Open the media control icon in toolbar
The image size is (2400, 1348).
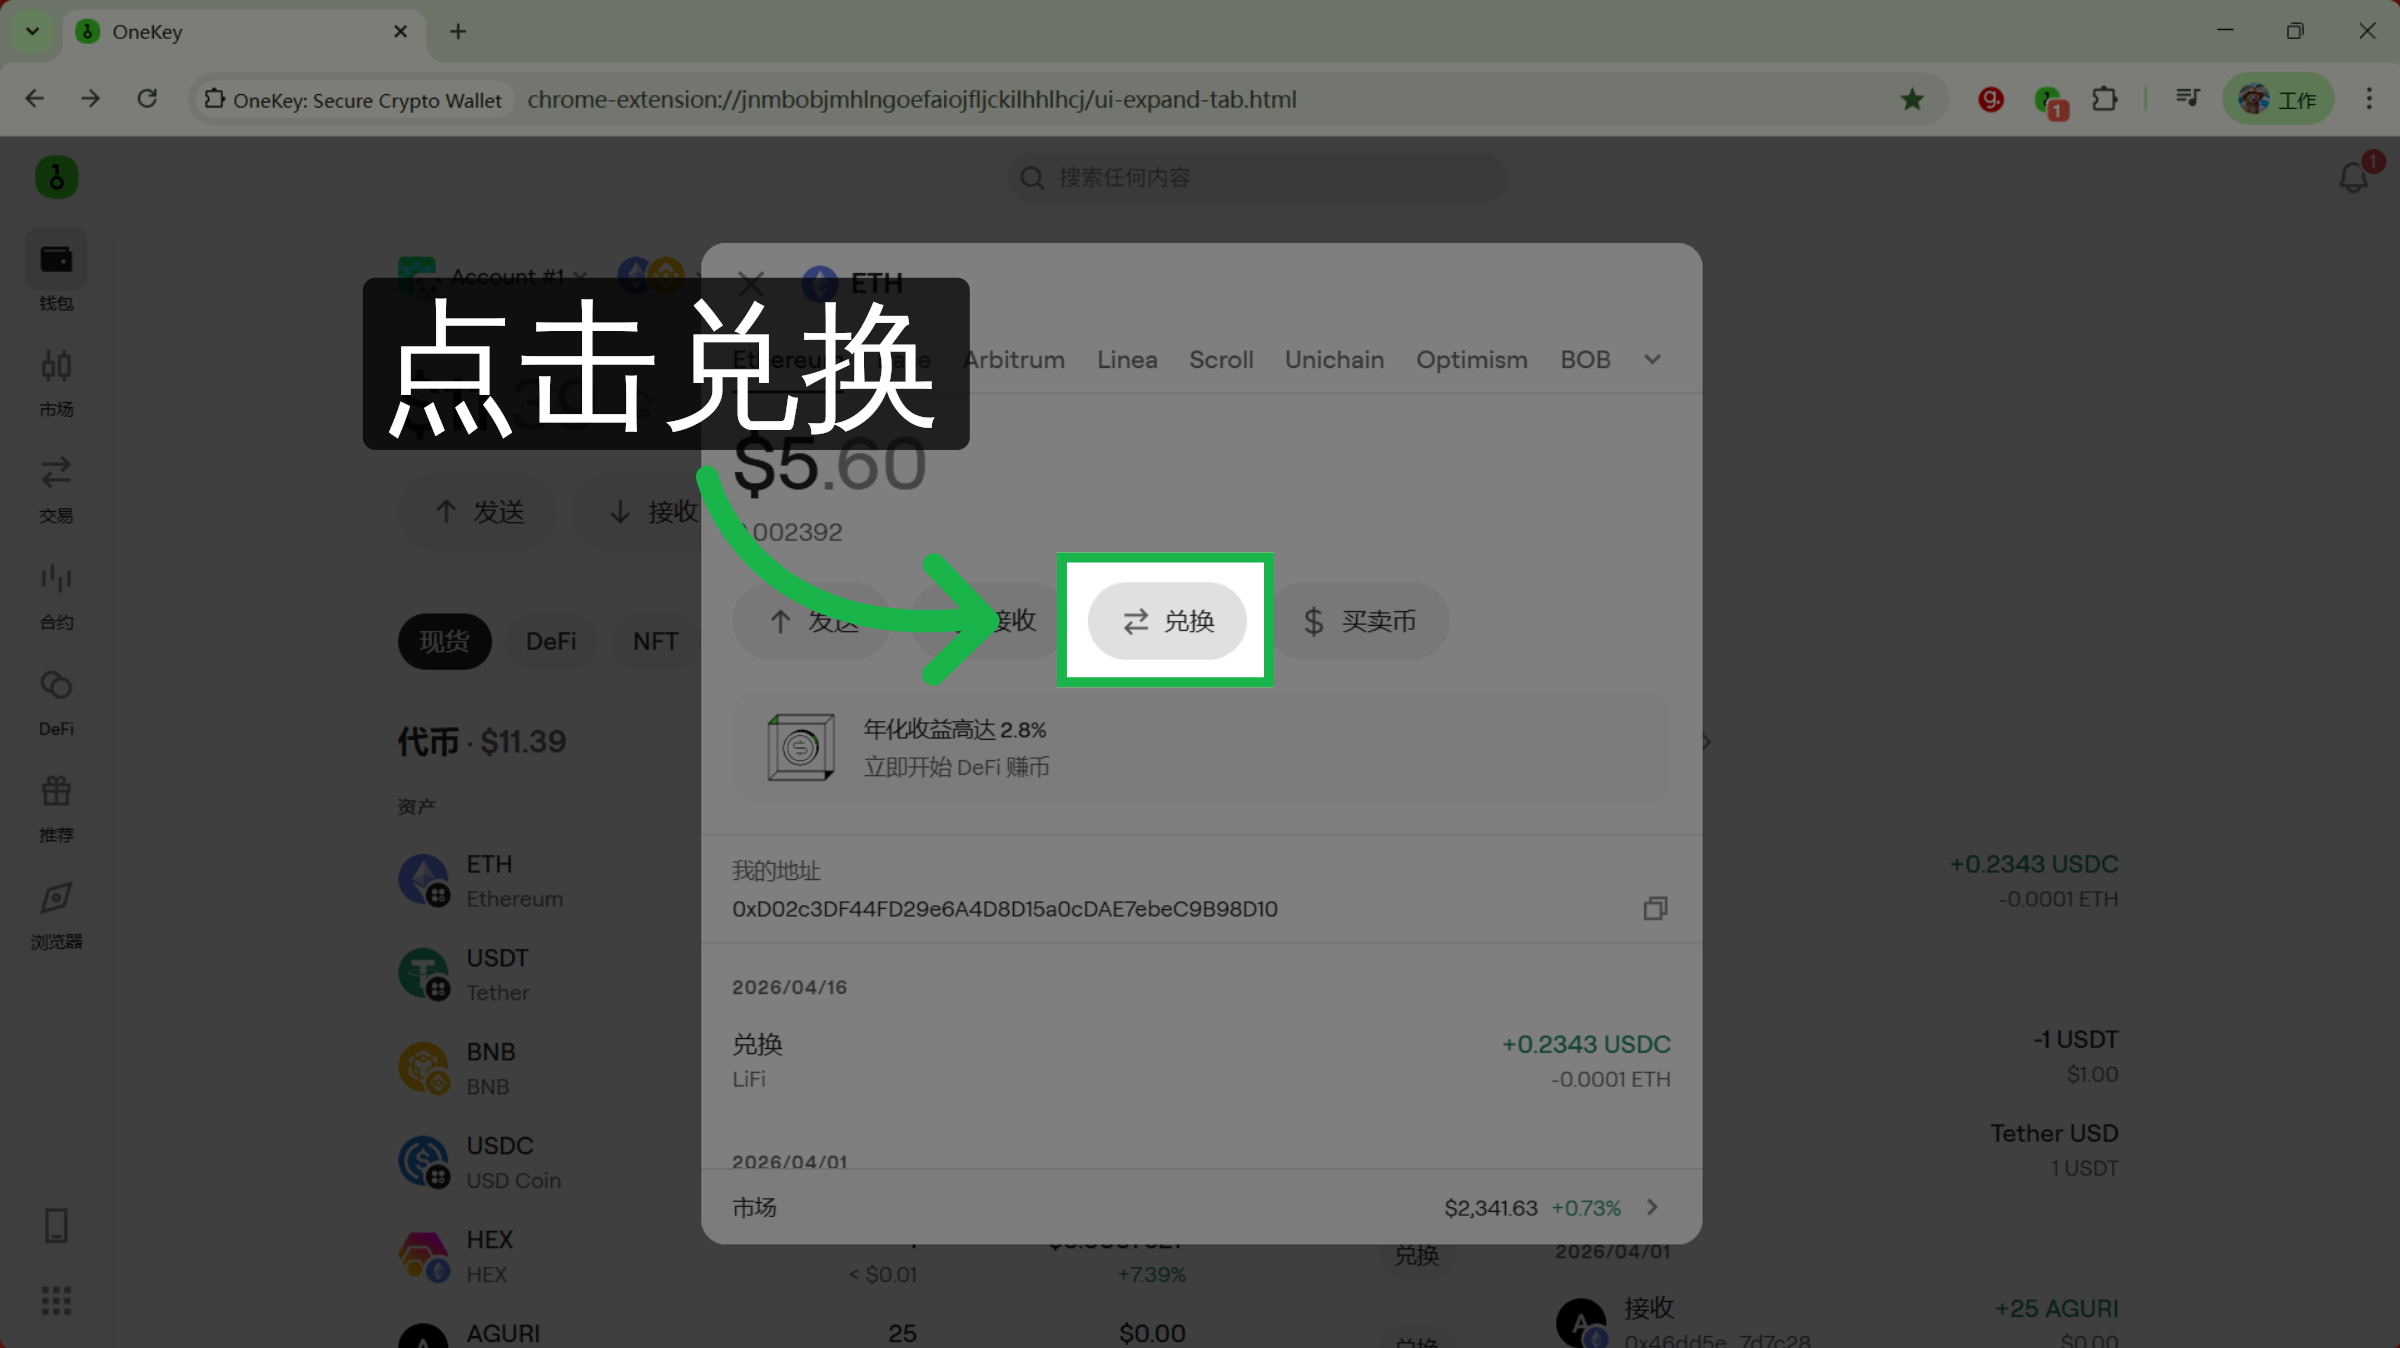[x=2187, y=99]
